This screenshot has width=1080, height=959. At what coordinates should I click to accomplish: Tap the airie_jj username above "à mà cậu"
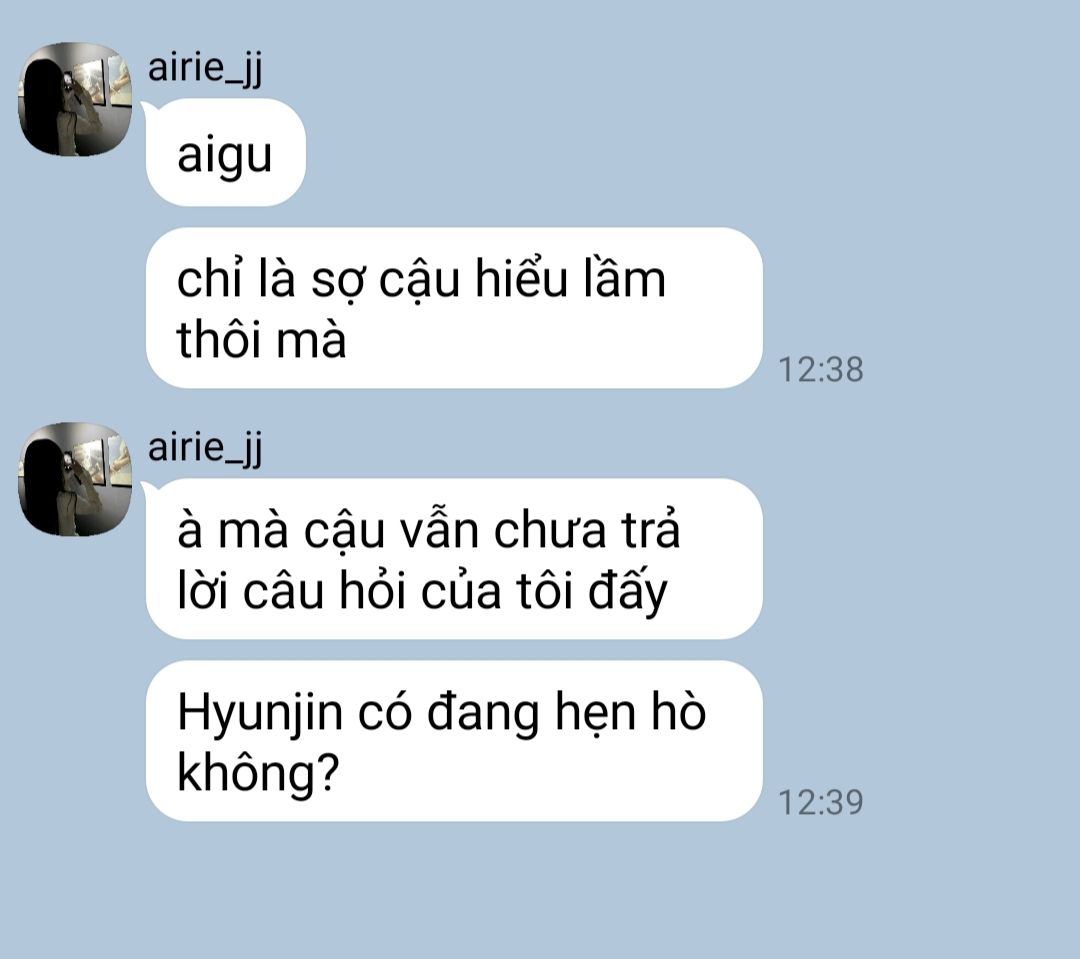pos(205,448)
